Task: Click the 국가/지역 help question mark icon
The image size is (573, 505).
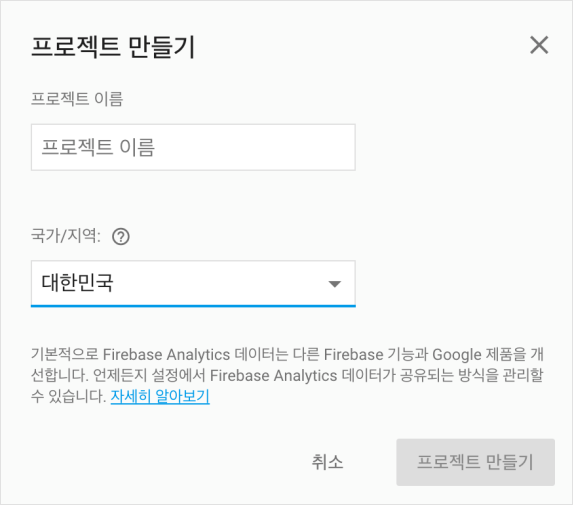Action: 121,236
